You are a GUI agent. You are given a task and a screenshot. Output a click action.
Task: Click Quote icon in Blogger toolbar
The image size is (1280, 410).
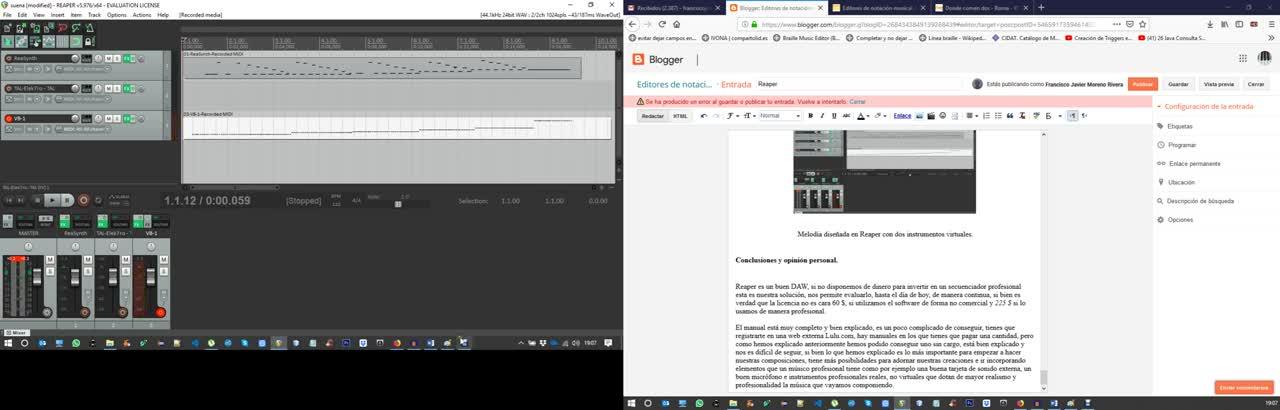pyautogui.click(x=1010, y=115)
